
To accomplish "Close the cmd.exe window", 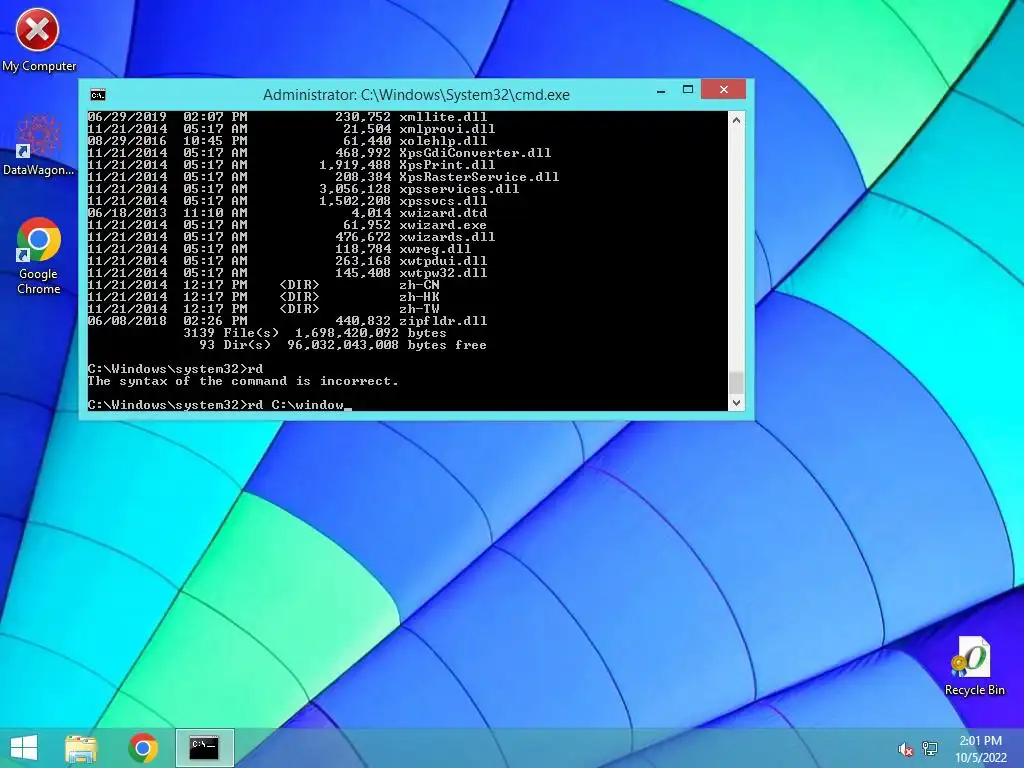I will coord(724,89).
